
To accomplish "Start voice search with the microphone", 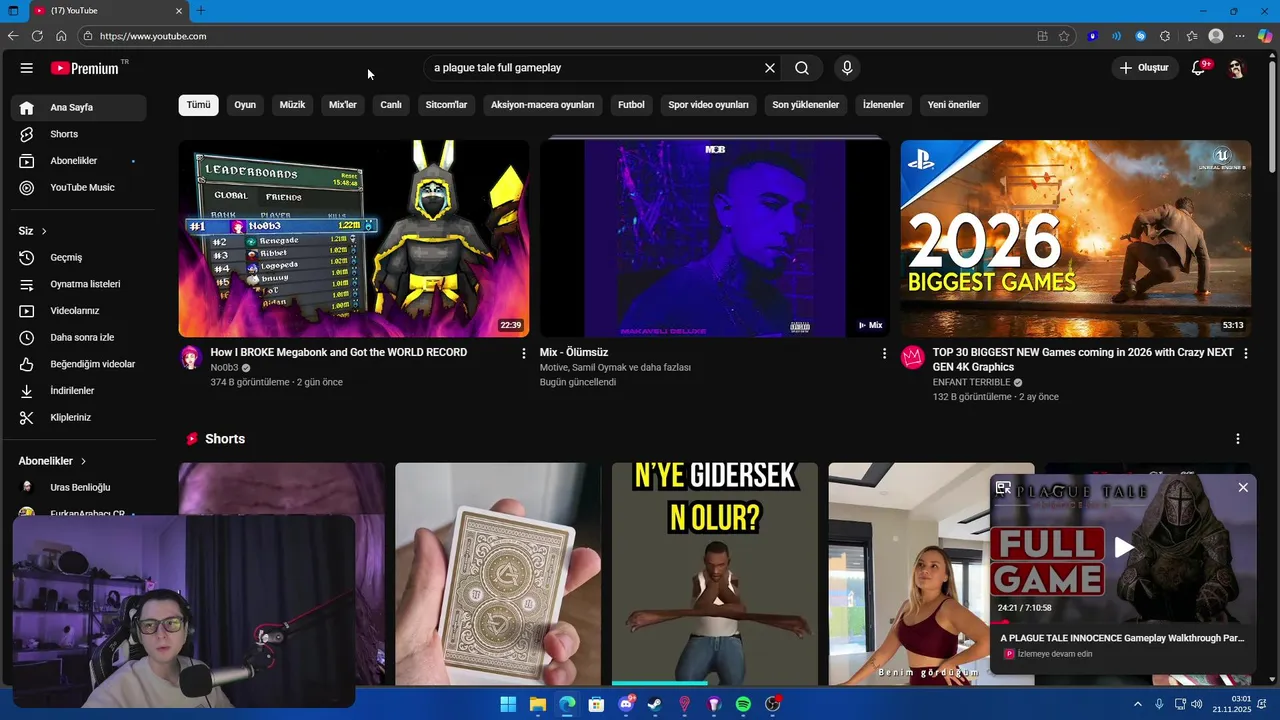I will point(847,68).
